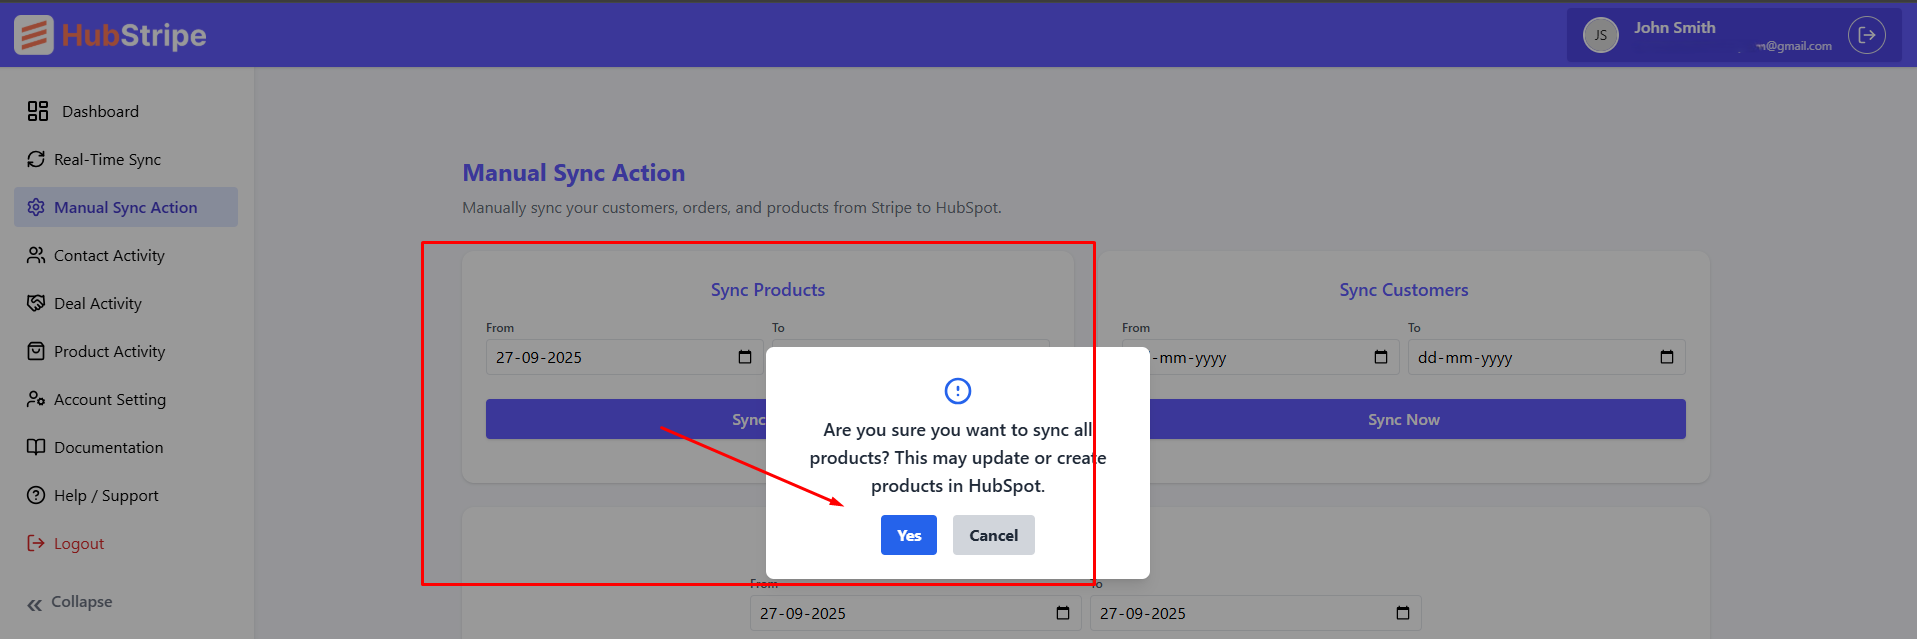This screenshot has height=639, width=1917.
Task: Click the Sync Customers card title
Action: pyautogui.click(x=1403, y=290)
